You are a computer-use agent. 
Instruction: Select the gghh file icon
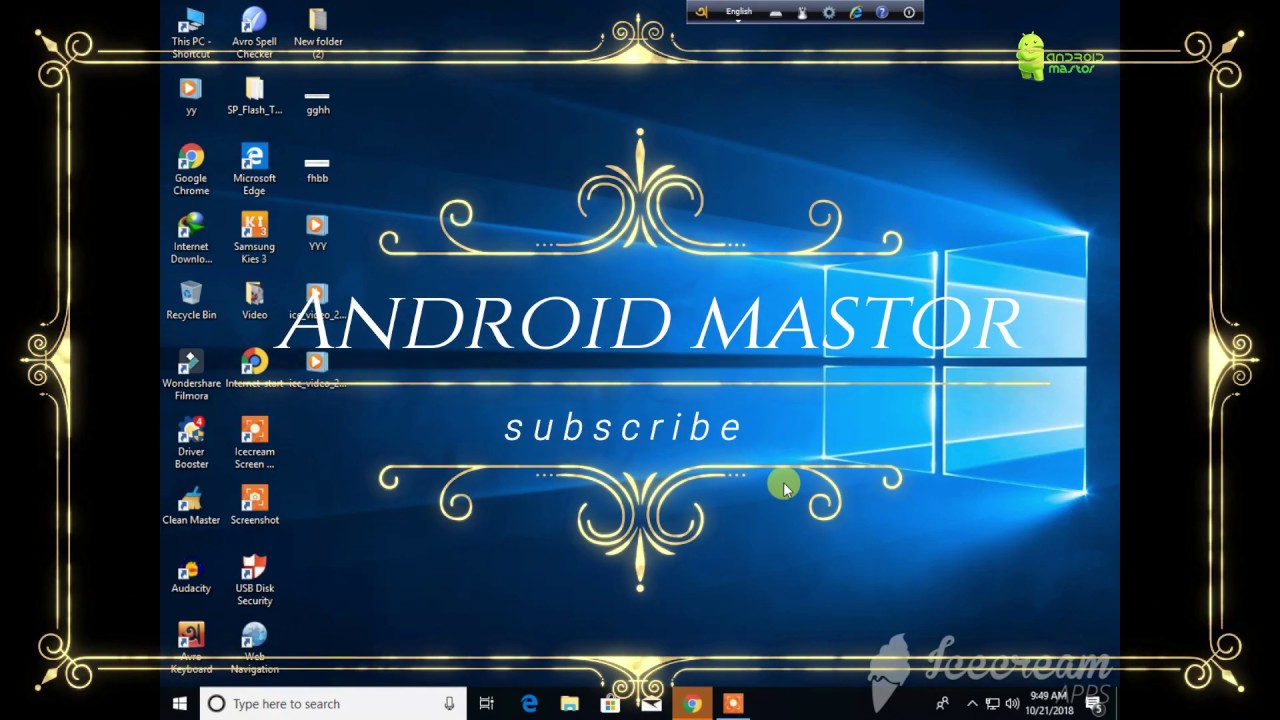[x=318, y=103]
